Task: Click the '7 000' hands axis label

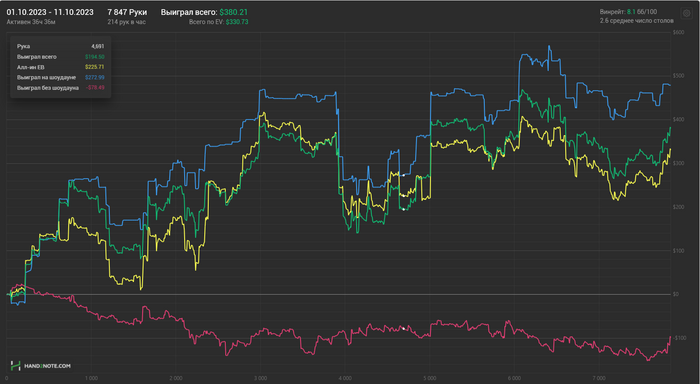Action: (x=599, y=378)
